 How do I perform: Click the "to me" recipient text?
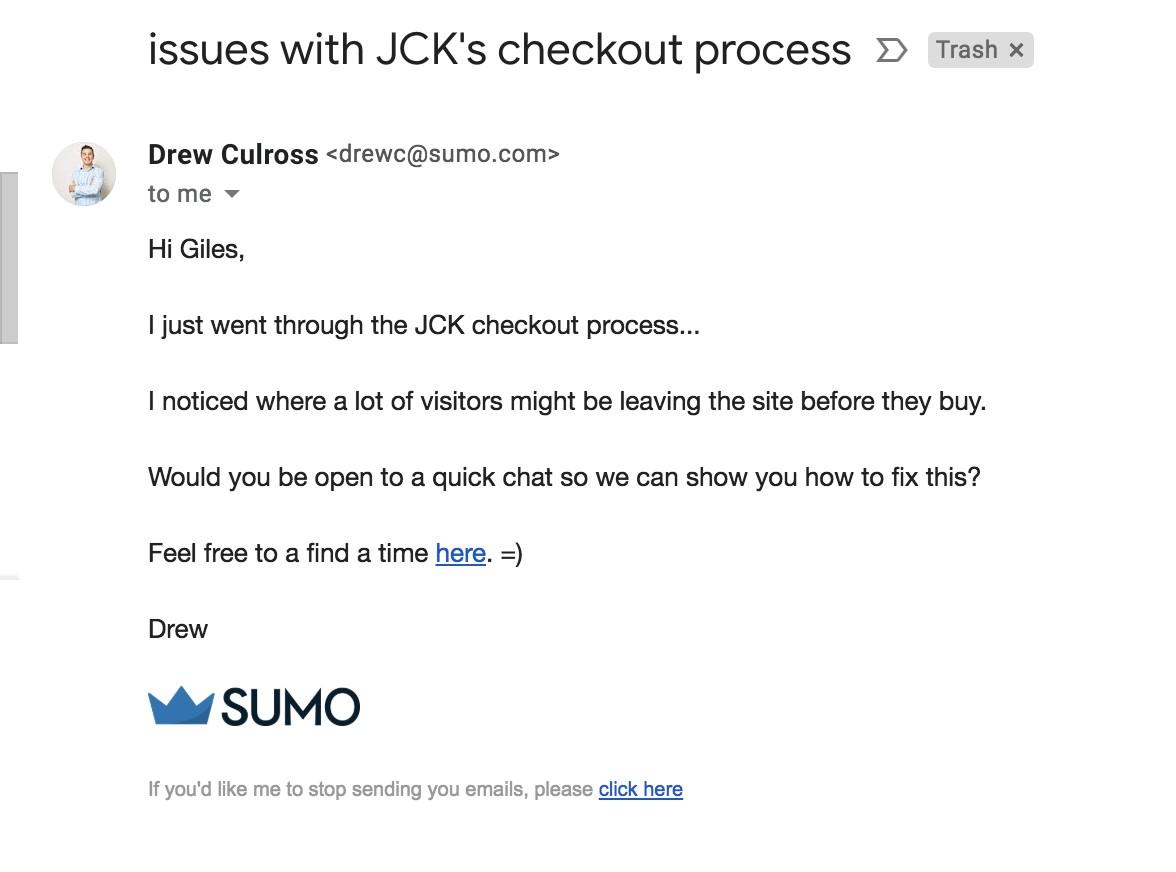pyautogui.click(x=180, y=194)
